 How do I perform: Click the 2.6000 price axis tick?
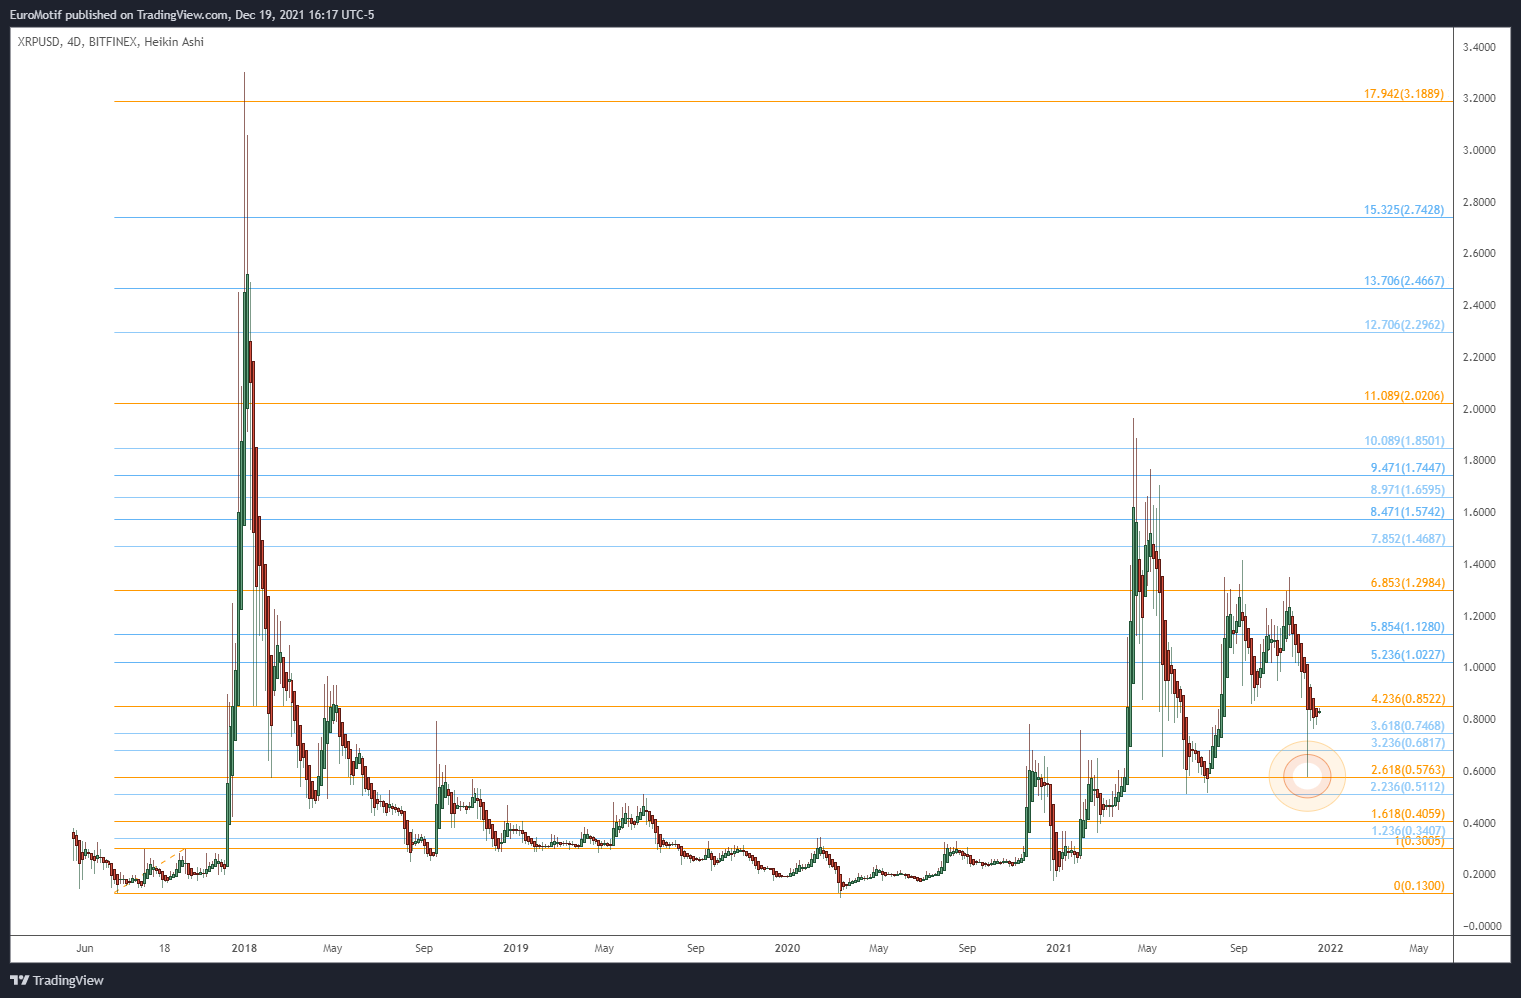coord(1479,254)
